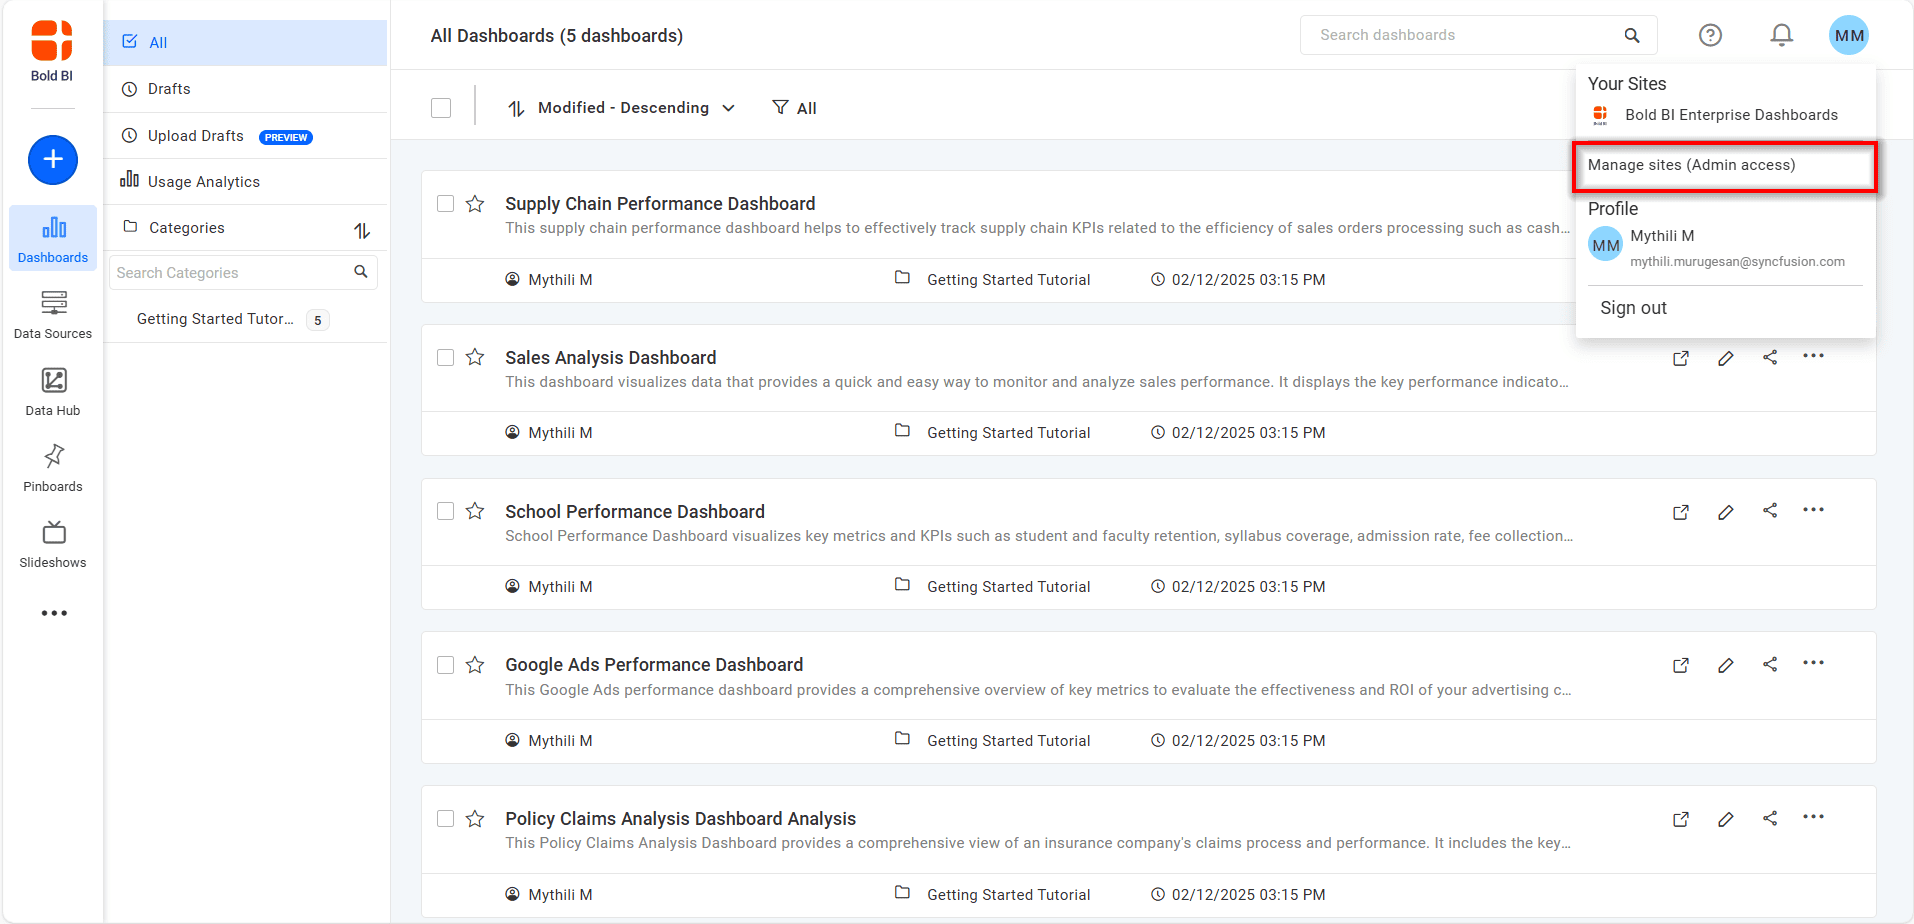This screenshot has width=1914, height=924.
Task: Click Manage sites (Admin access)
Action: click(x=1692, y=164)
